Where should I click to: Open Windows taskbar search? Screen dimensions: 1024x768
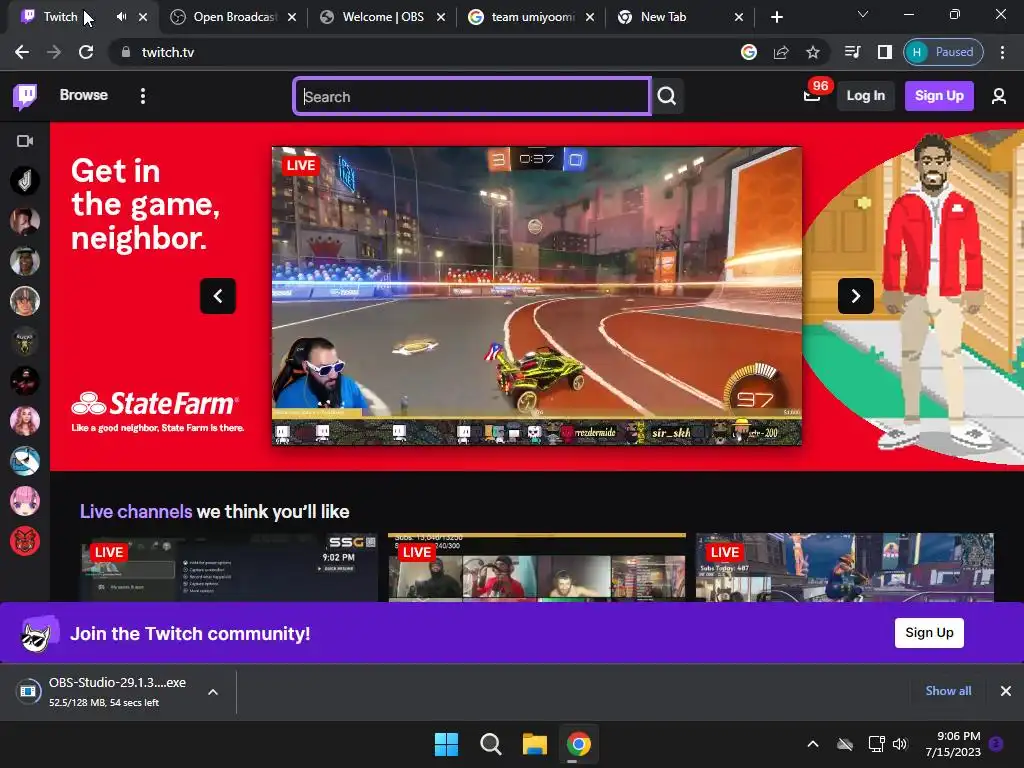490,744
